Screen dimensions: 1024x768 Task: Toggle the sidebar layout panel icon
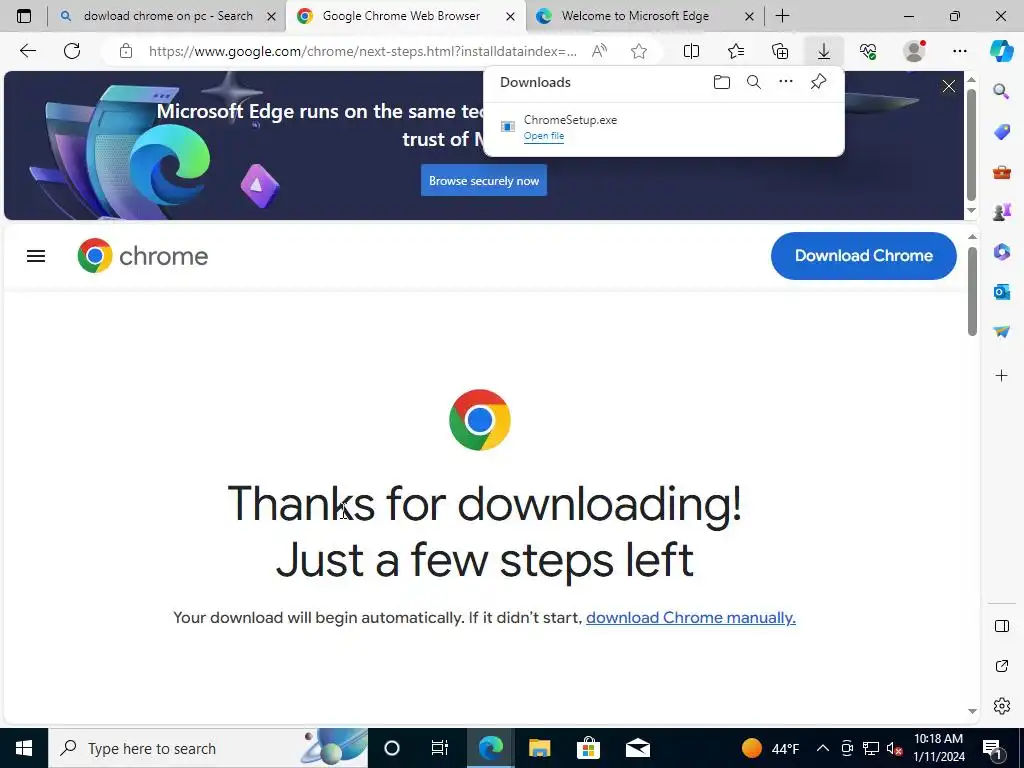(1001, 626)
